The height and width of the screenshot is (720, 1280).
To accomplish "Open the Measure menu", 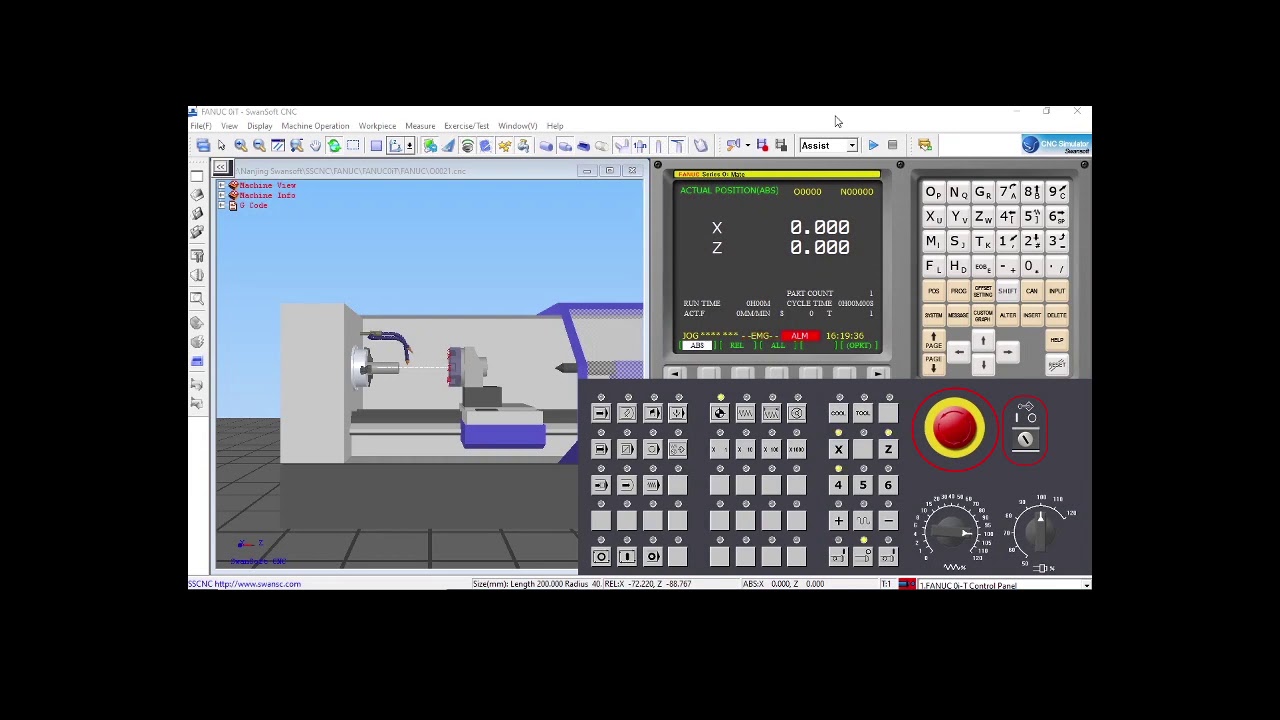I will tap(420, 126).
